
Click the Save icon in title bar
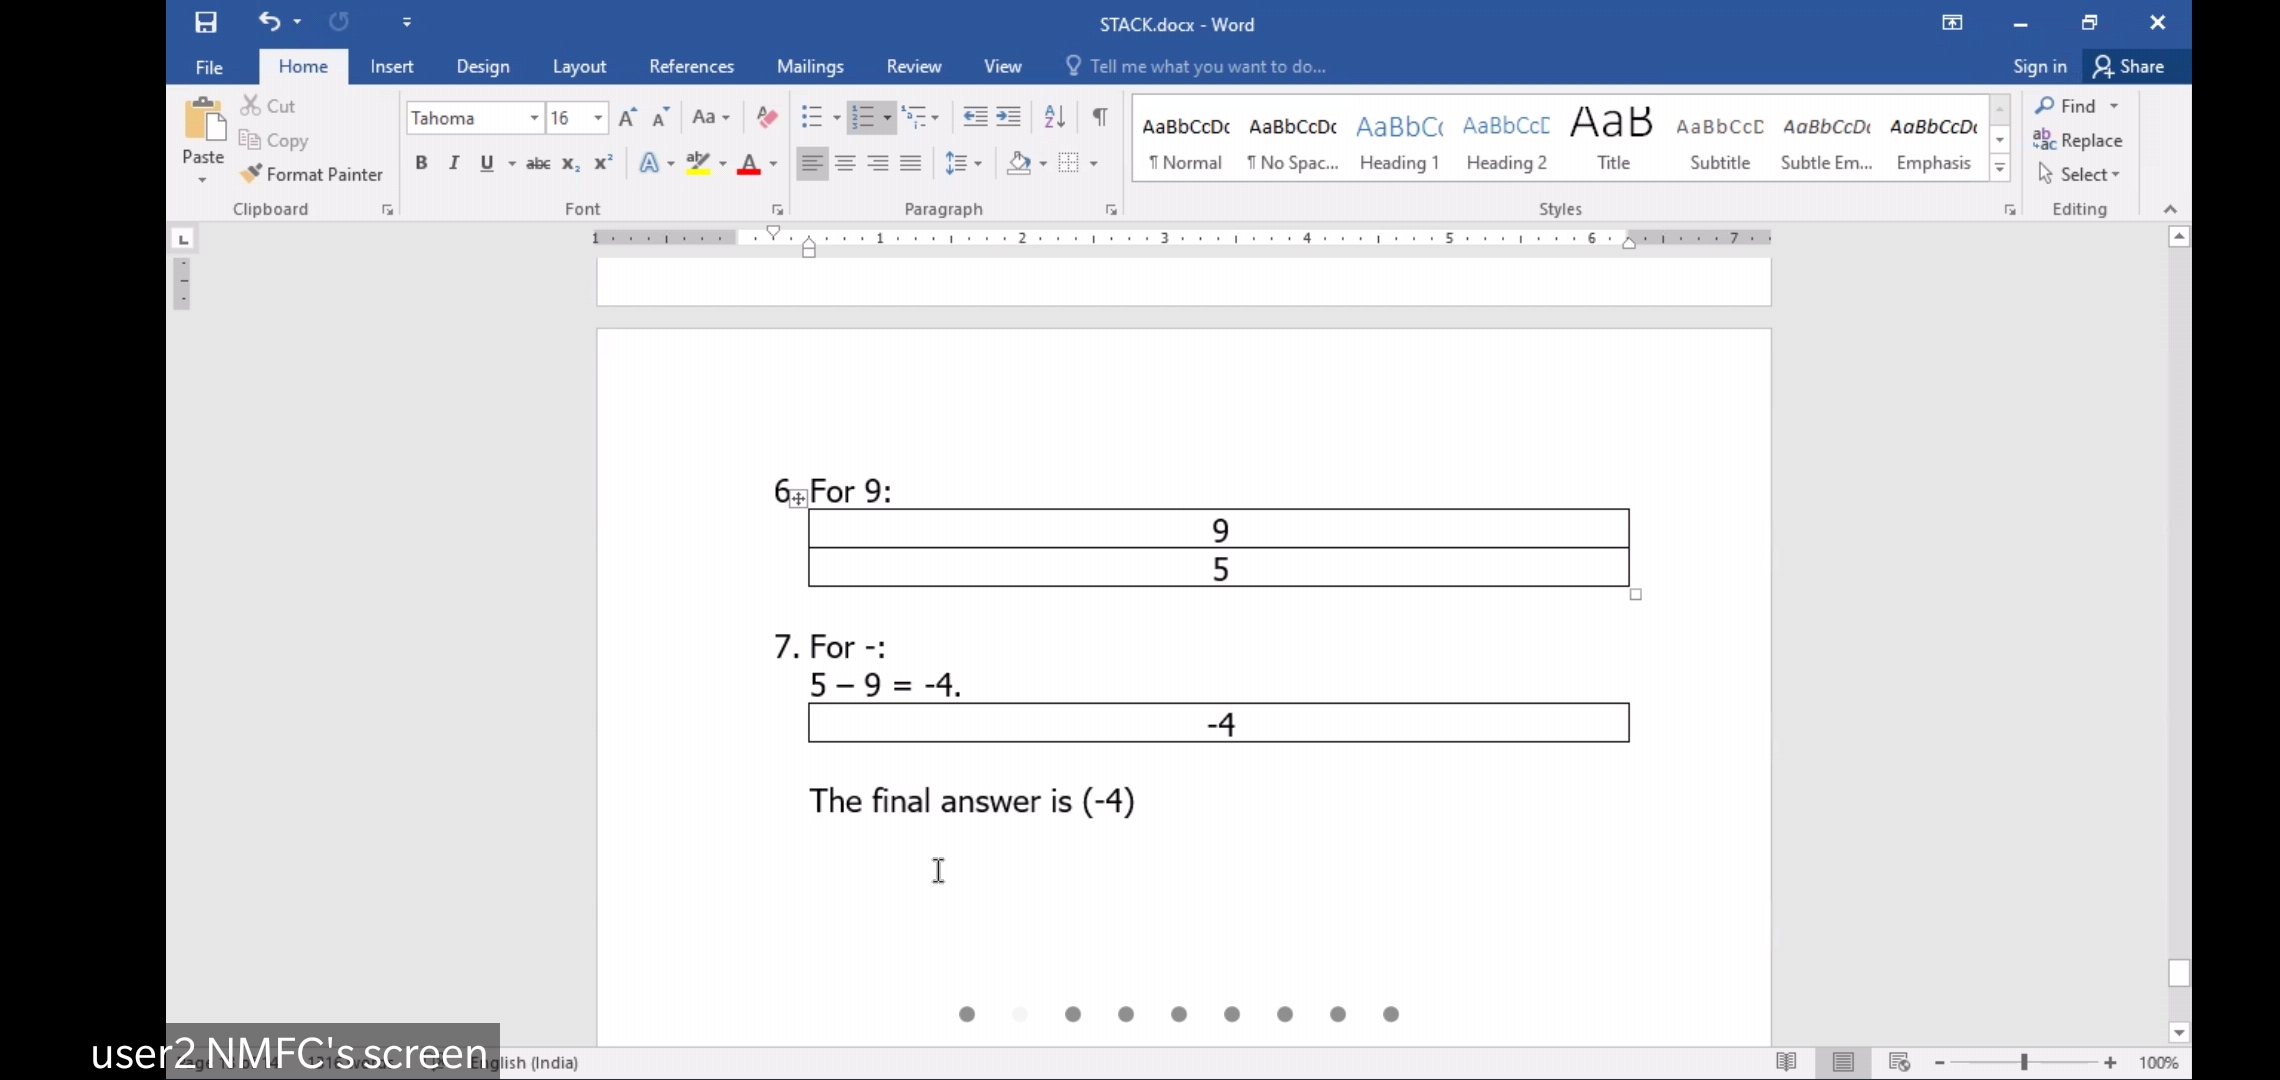click(206, 22)
